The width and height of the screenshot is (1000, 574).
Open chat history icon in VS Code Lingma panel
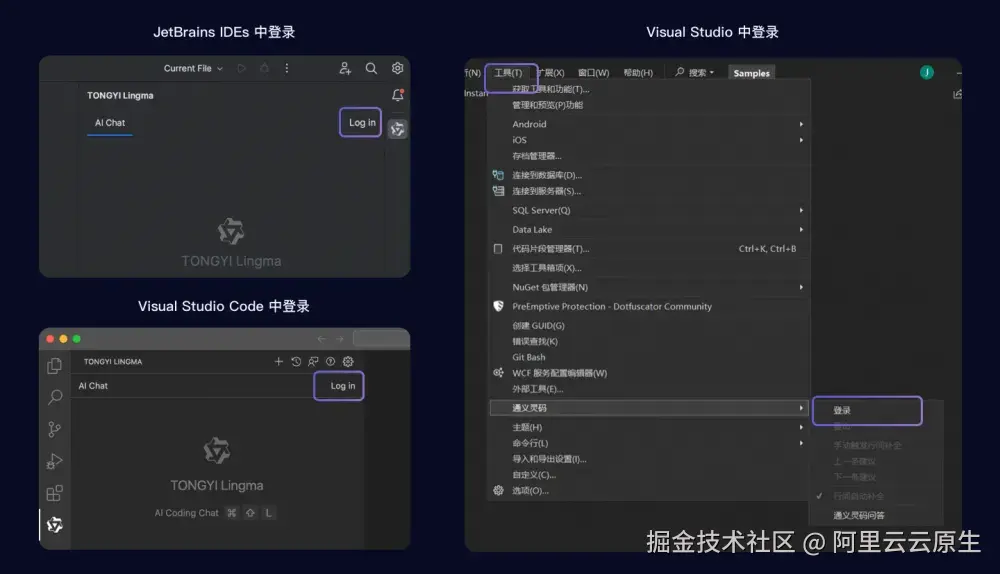pyautogui.click(x=296, y=362)
